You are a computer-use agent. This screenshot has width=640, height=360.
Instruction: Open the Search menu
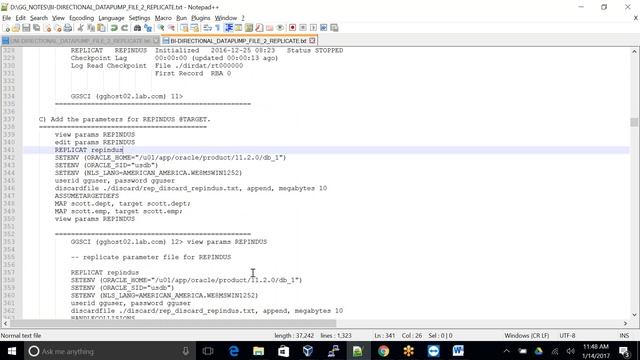coord(39,18)
